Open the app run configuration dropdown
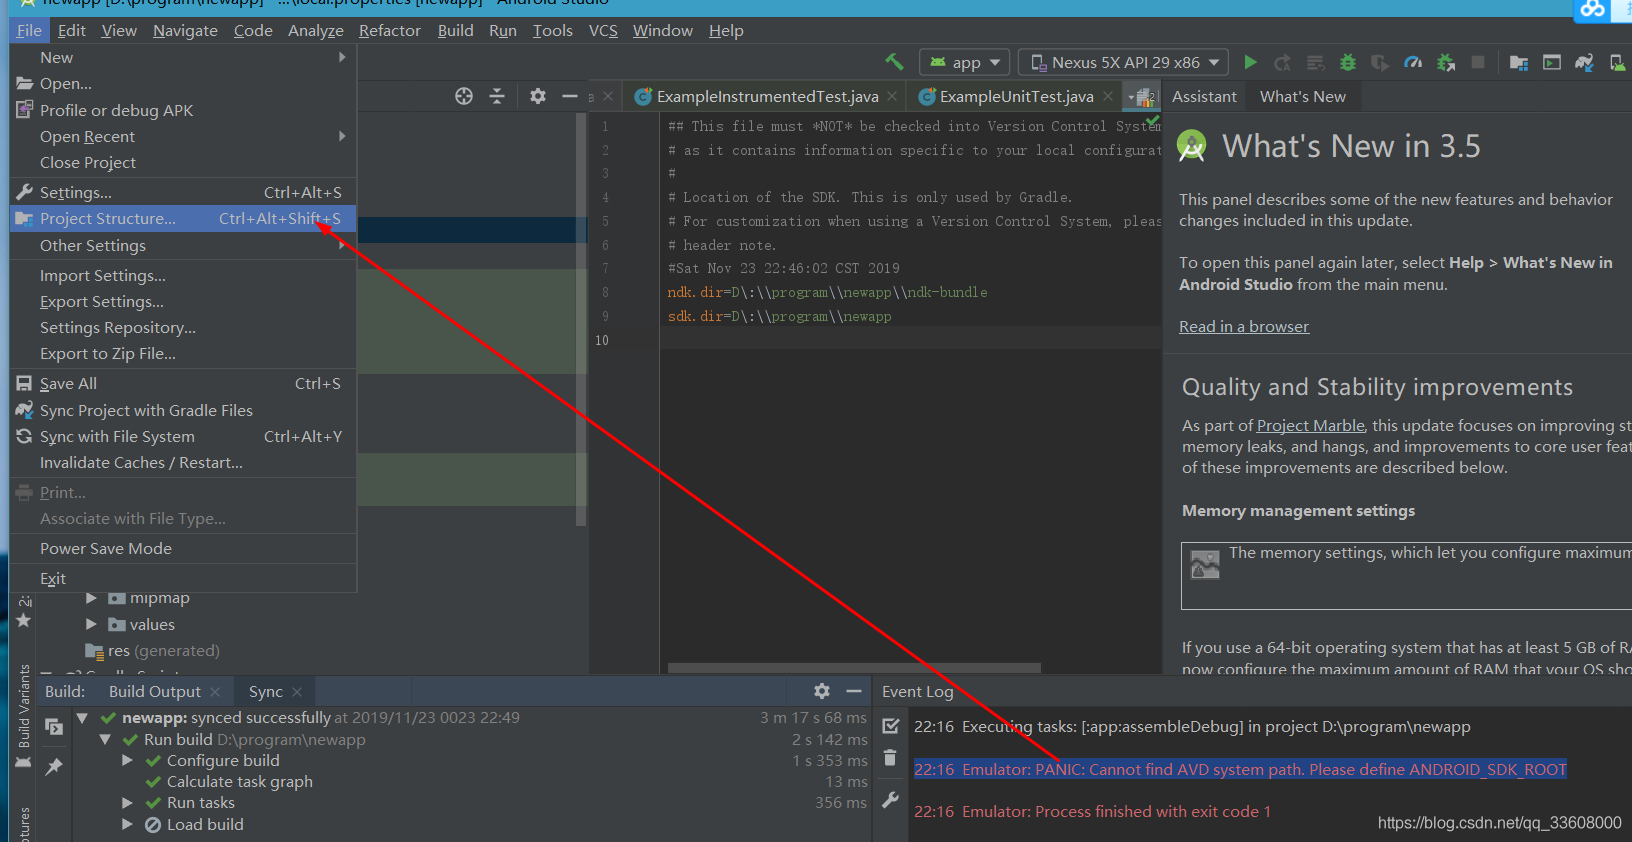 click(x=965, y=62)
